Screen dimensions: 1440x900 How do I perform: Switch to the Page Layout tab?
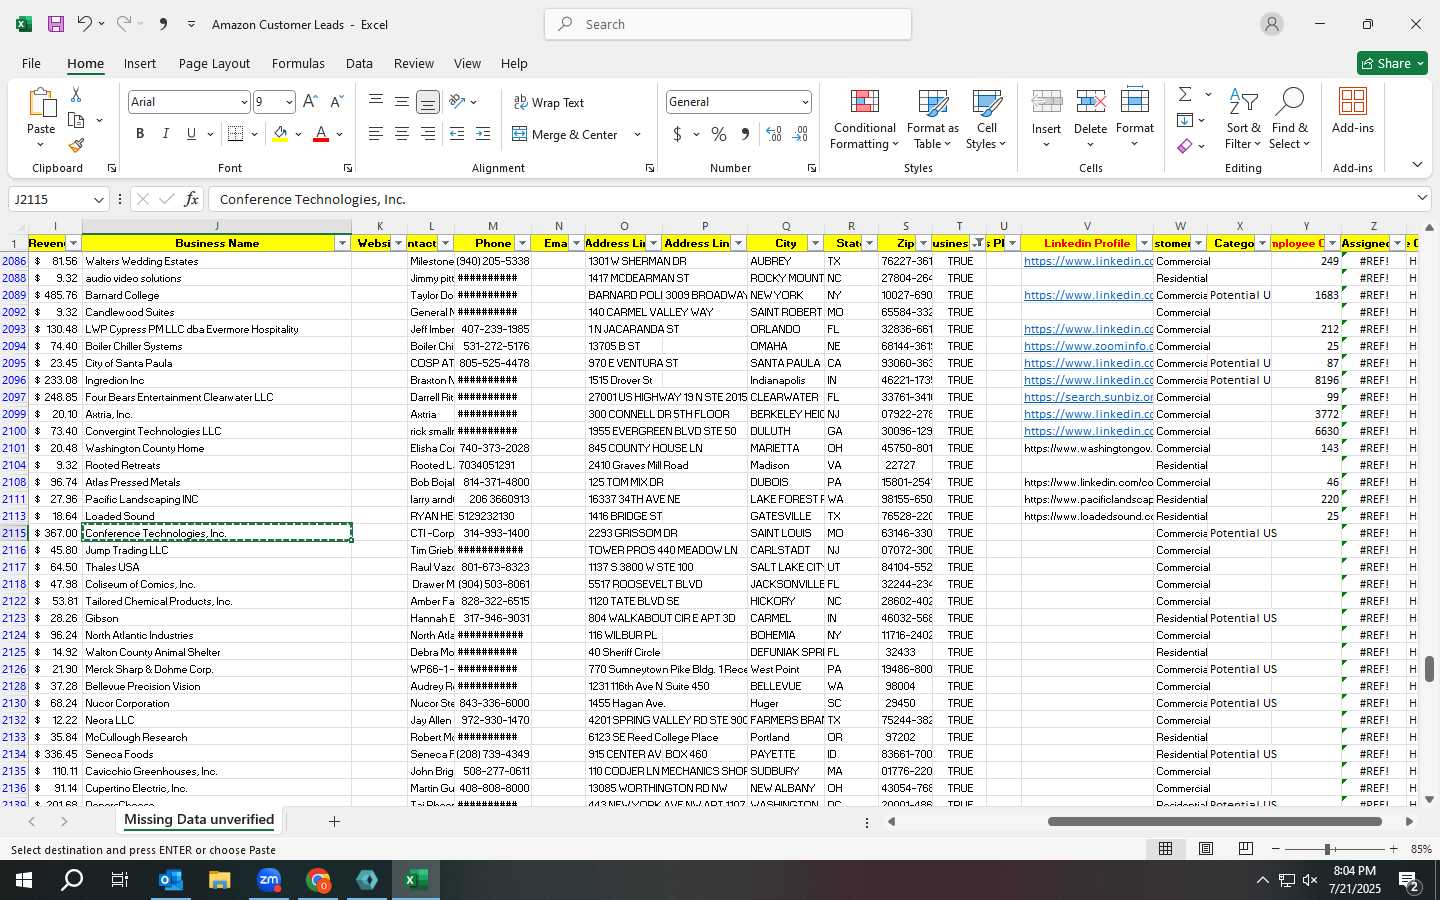214,63
